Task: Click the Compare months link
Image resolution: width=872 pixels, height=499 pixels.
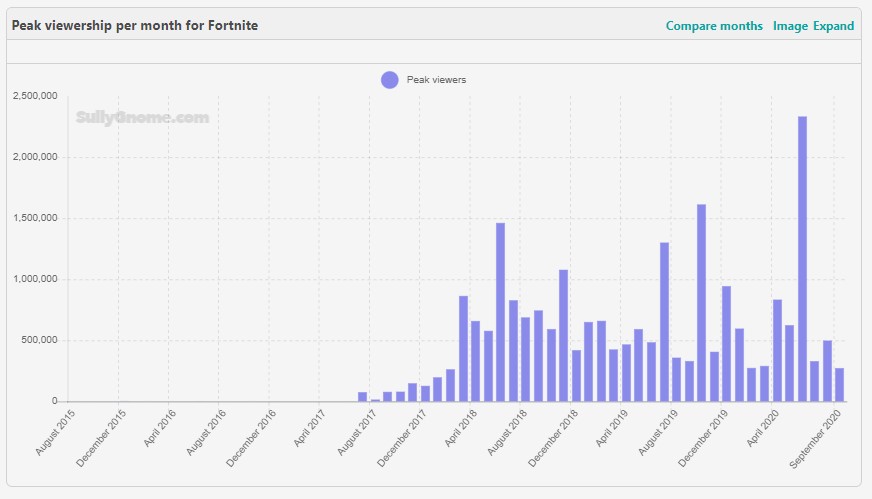Action: (714, 26)
